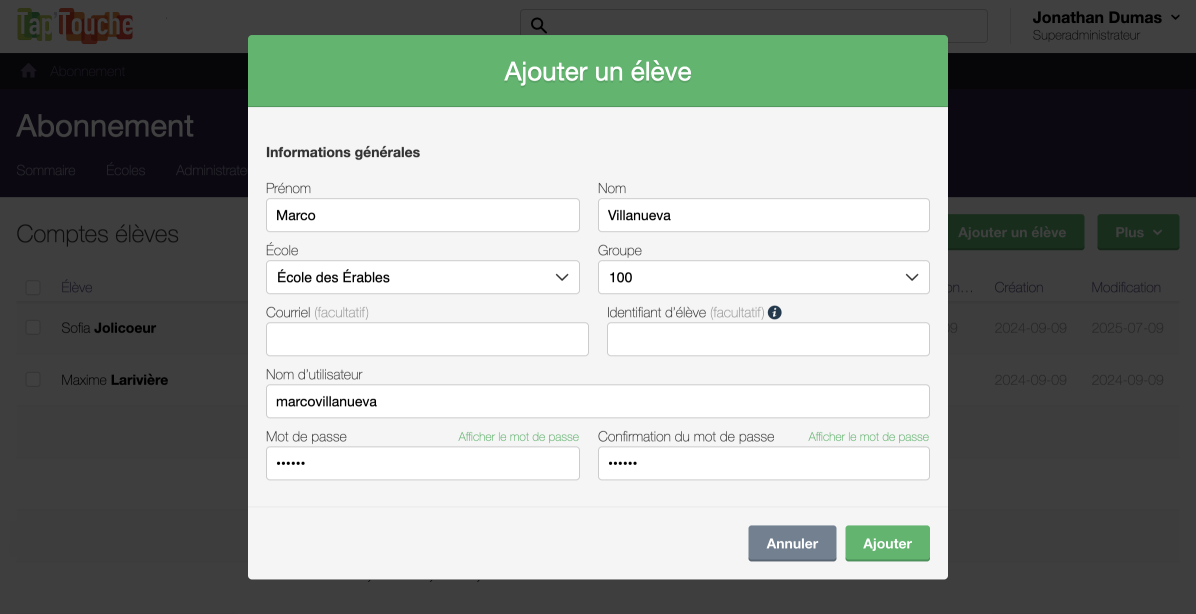This screenshot has height=614, width=1196.
Task: Click the TapTouche logo
Action: click(75, 26)
